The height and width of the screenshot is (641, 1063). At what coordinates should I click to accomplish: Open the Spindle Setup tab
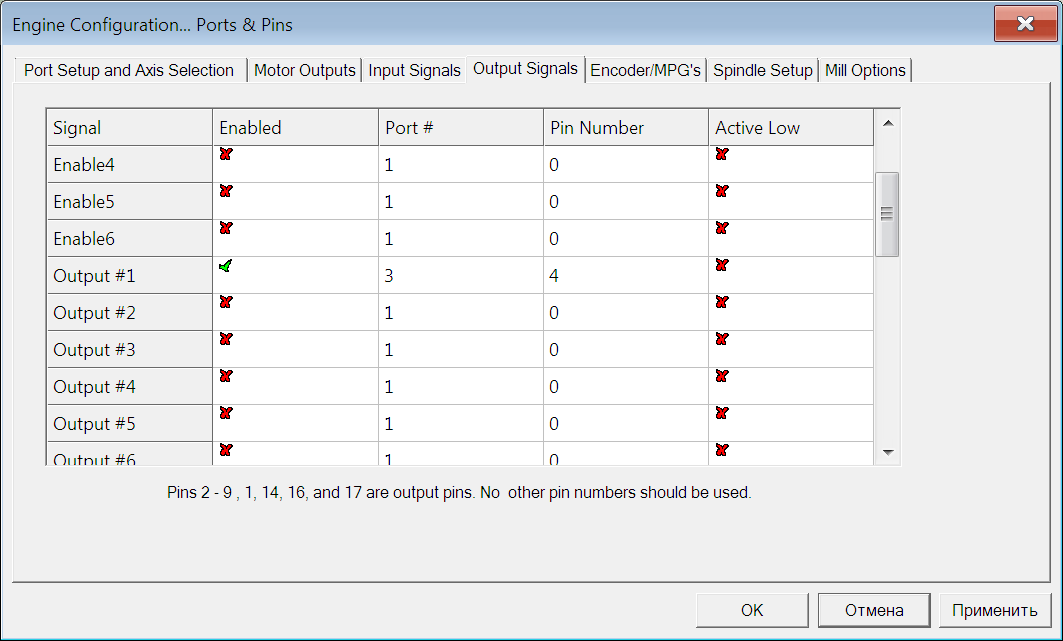click(763, 70)
